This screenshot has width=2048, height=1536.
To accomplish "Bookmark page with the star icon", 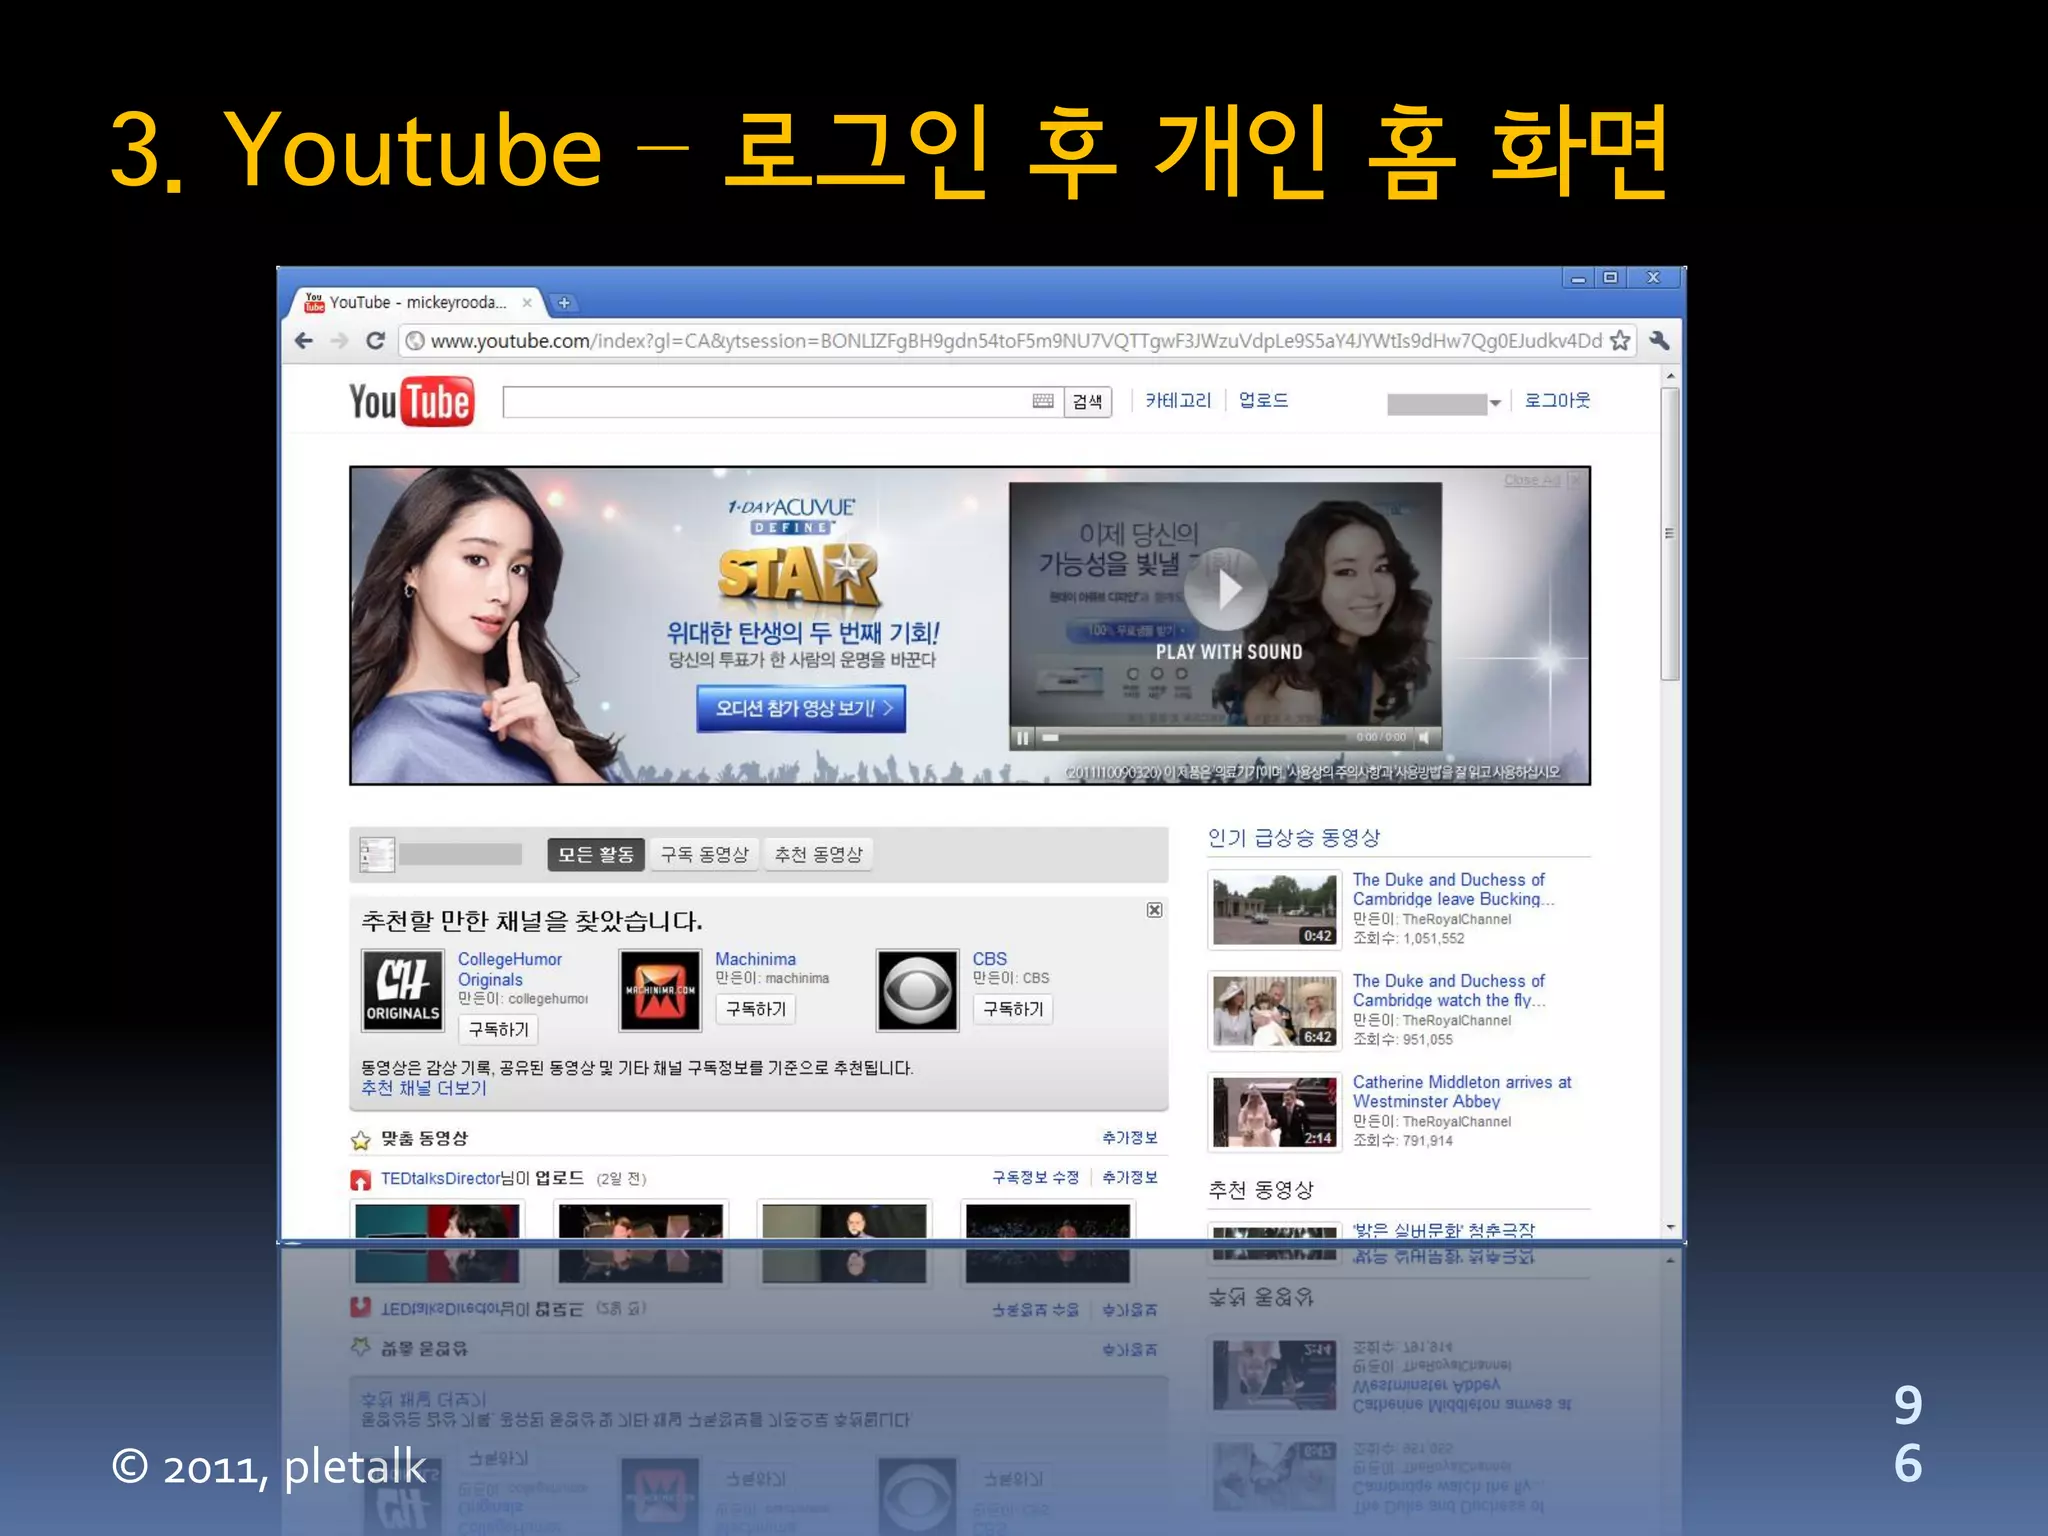I will tap(1619, 341).
